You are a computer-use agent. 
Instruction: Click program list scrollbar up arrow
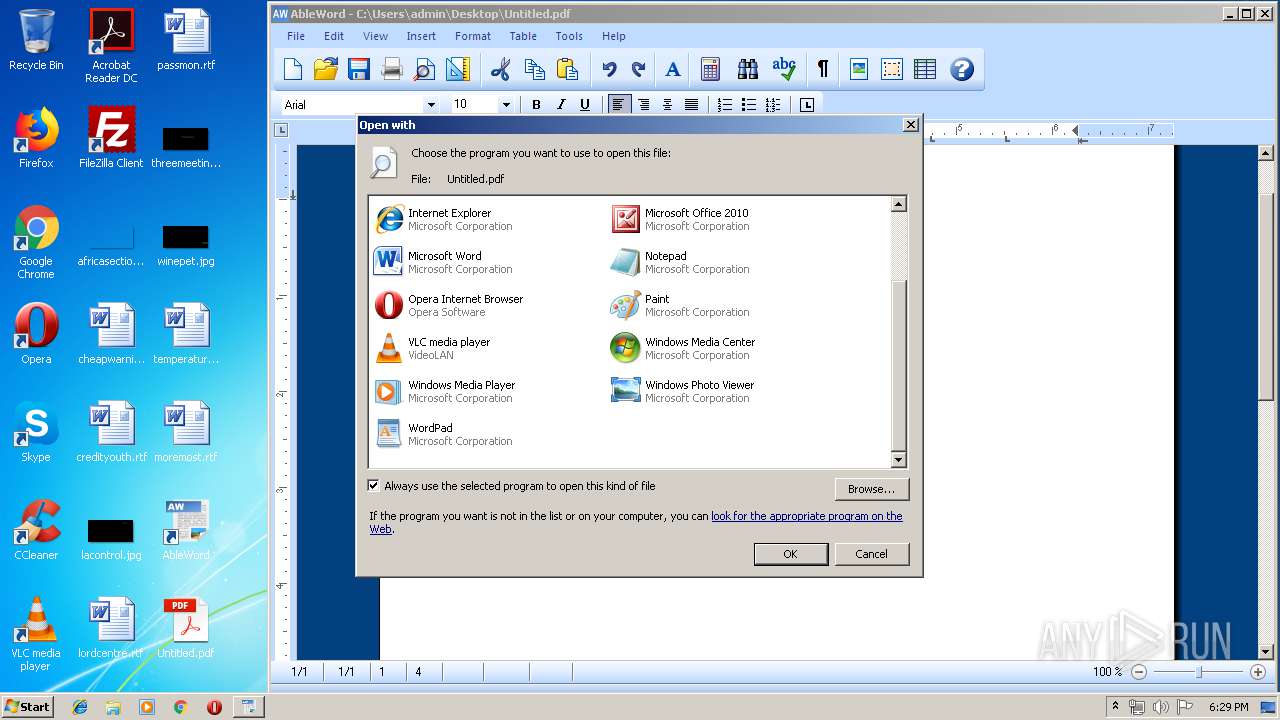pyautogui.click(x=898, y=204)
